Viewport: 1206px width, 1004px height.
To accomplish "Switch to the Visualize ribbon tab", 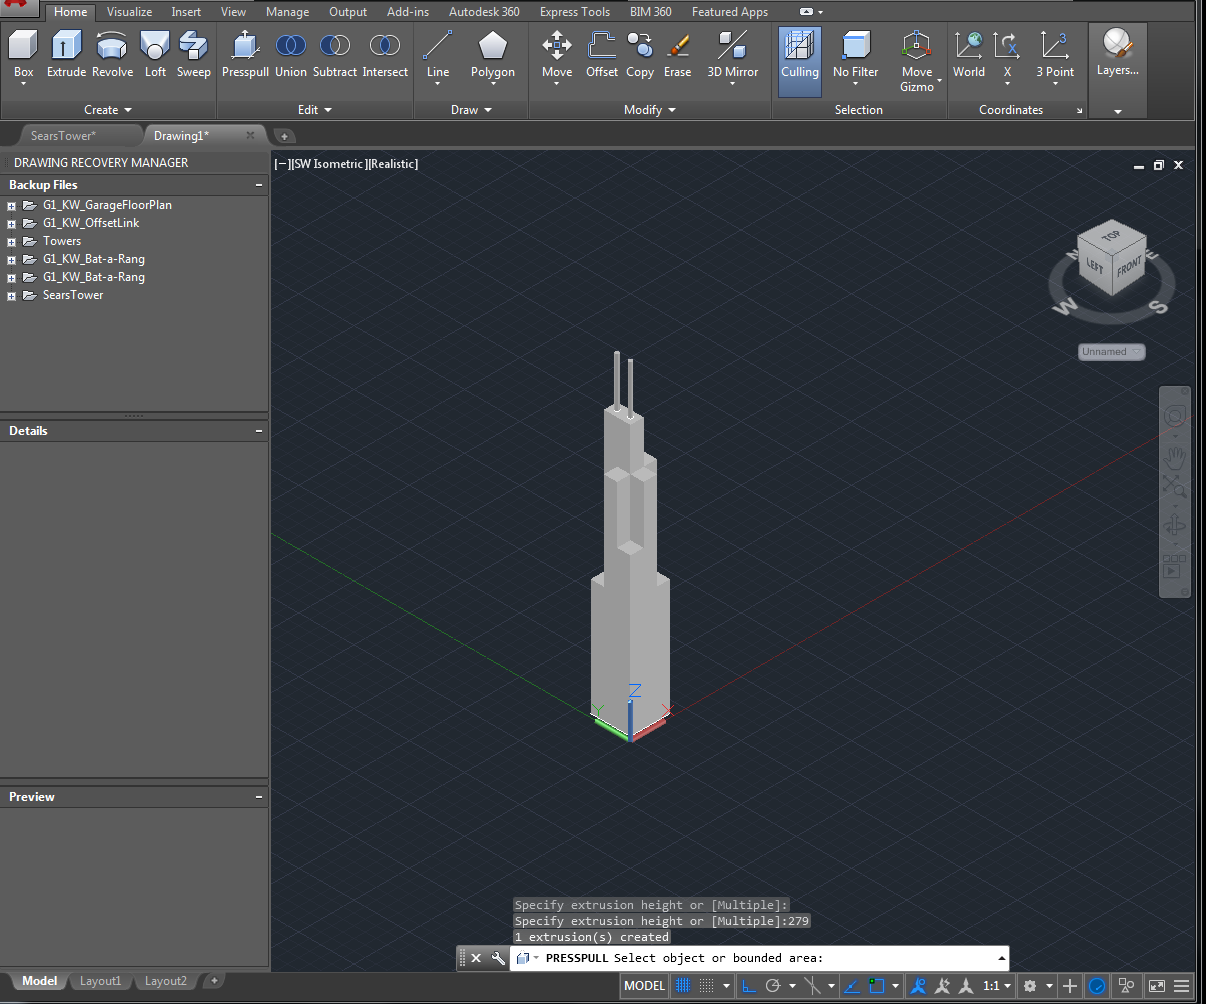I will point(129,11).
